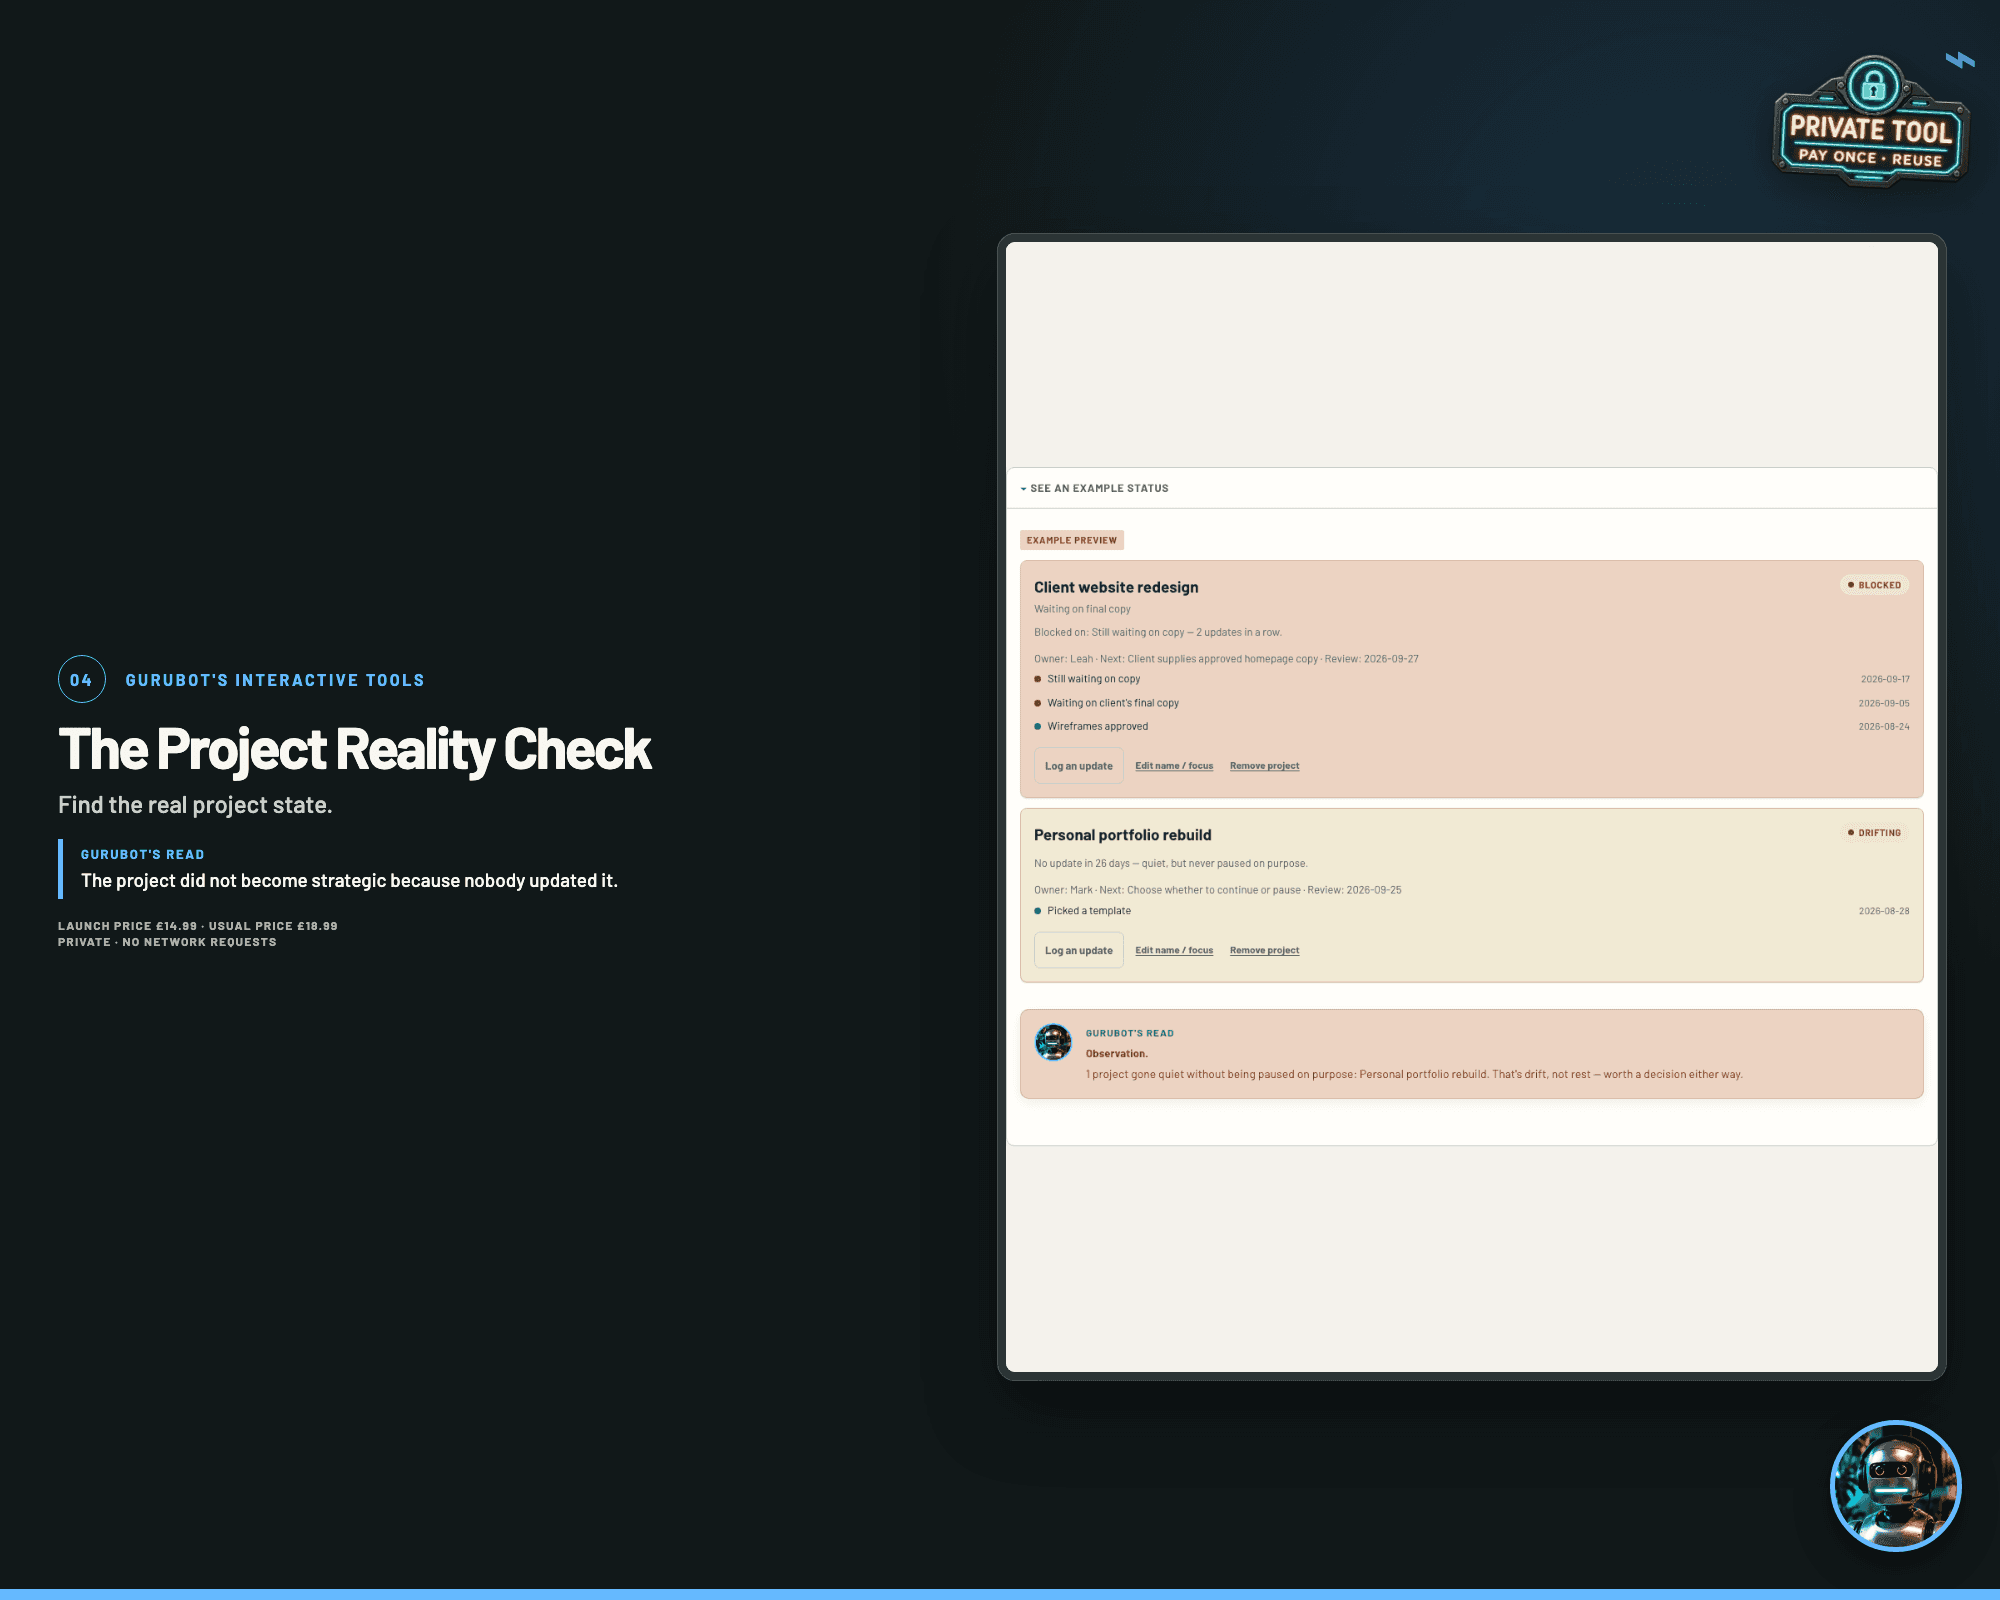
Task: Click the Private Tool pay once badge
Action: tap(1870, 122)
